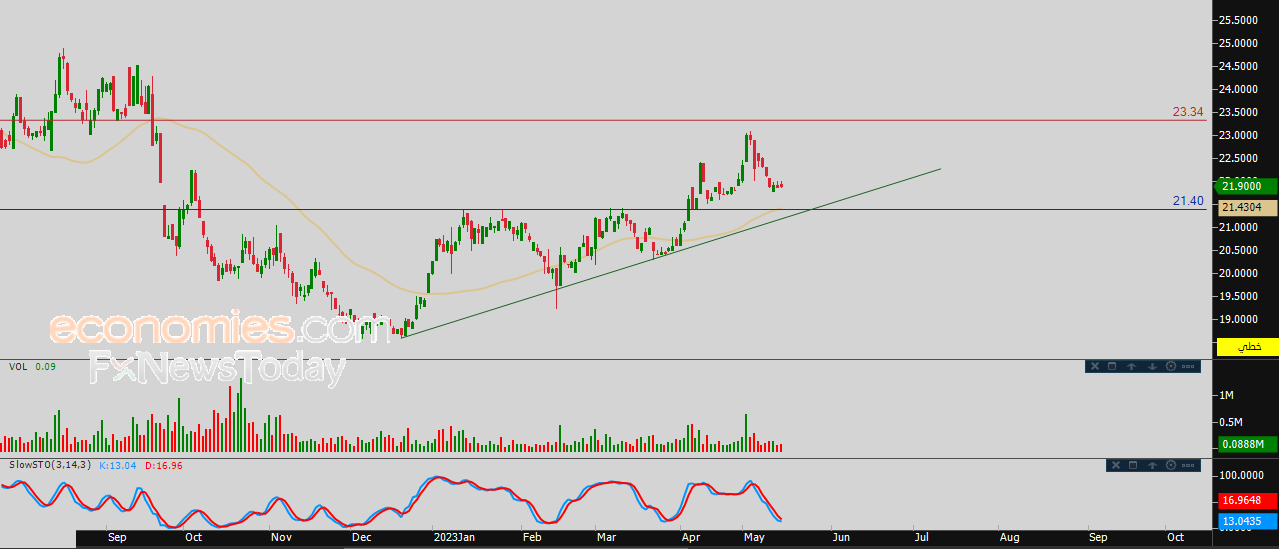This screenshot has width=1279, height=549.
Task: Move the SlowSTO panel up
Action: click(x=1152, y=465)
